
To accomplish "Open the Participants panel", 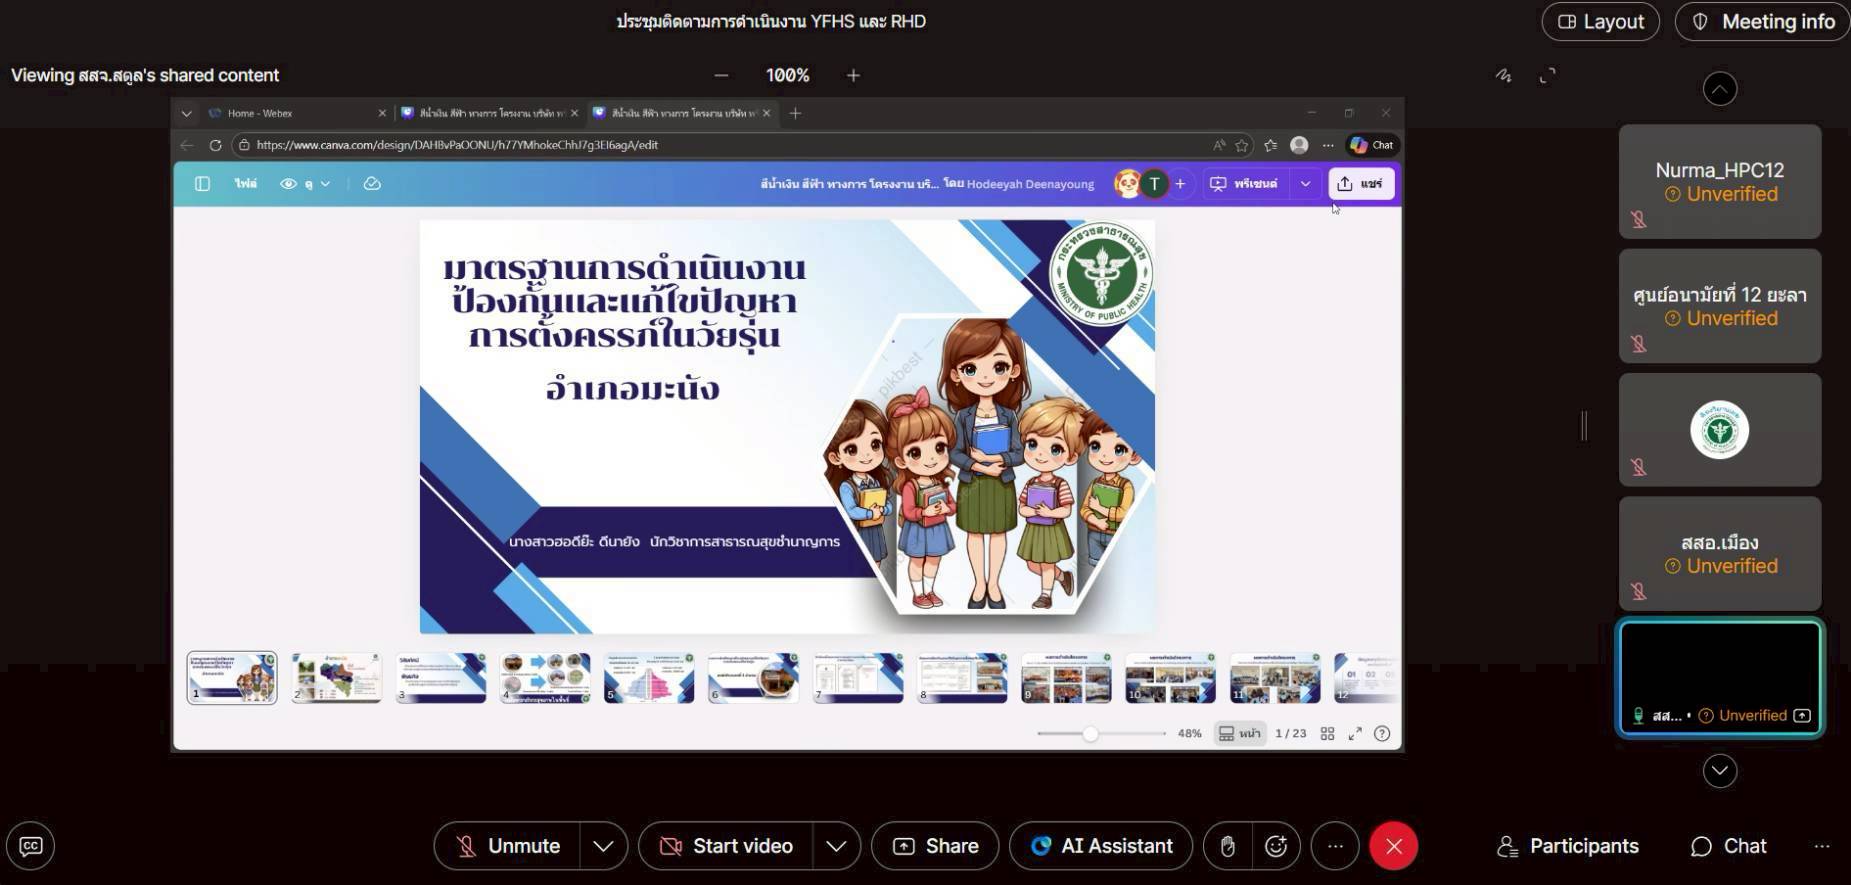I will (x=1567, y=846).
